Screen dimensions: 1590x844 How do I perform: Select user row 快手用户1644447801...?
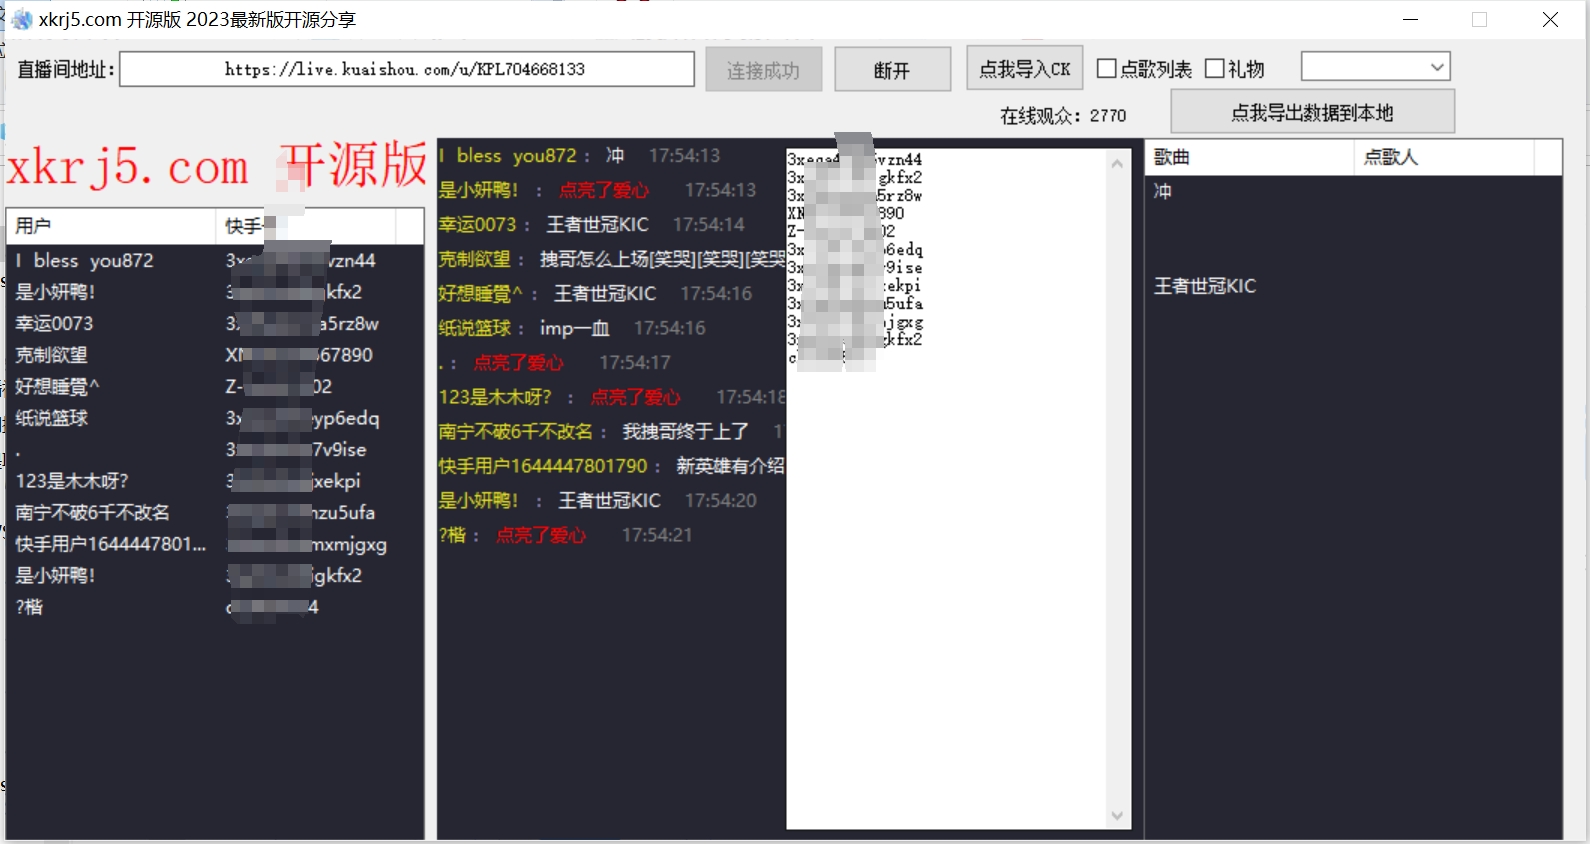(215, 544)
